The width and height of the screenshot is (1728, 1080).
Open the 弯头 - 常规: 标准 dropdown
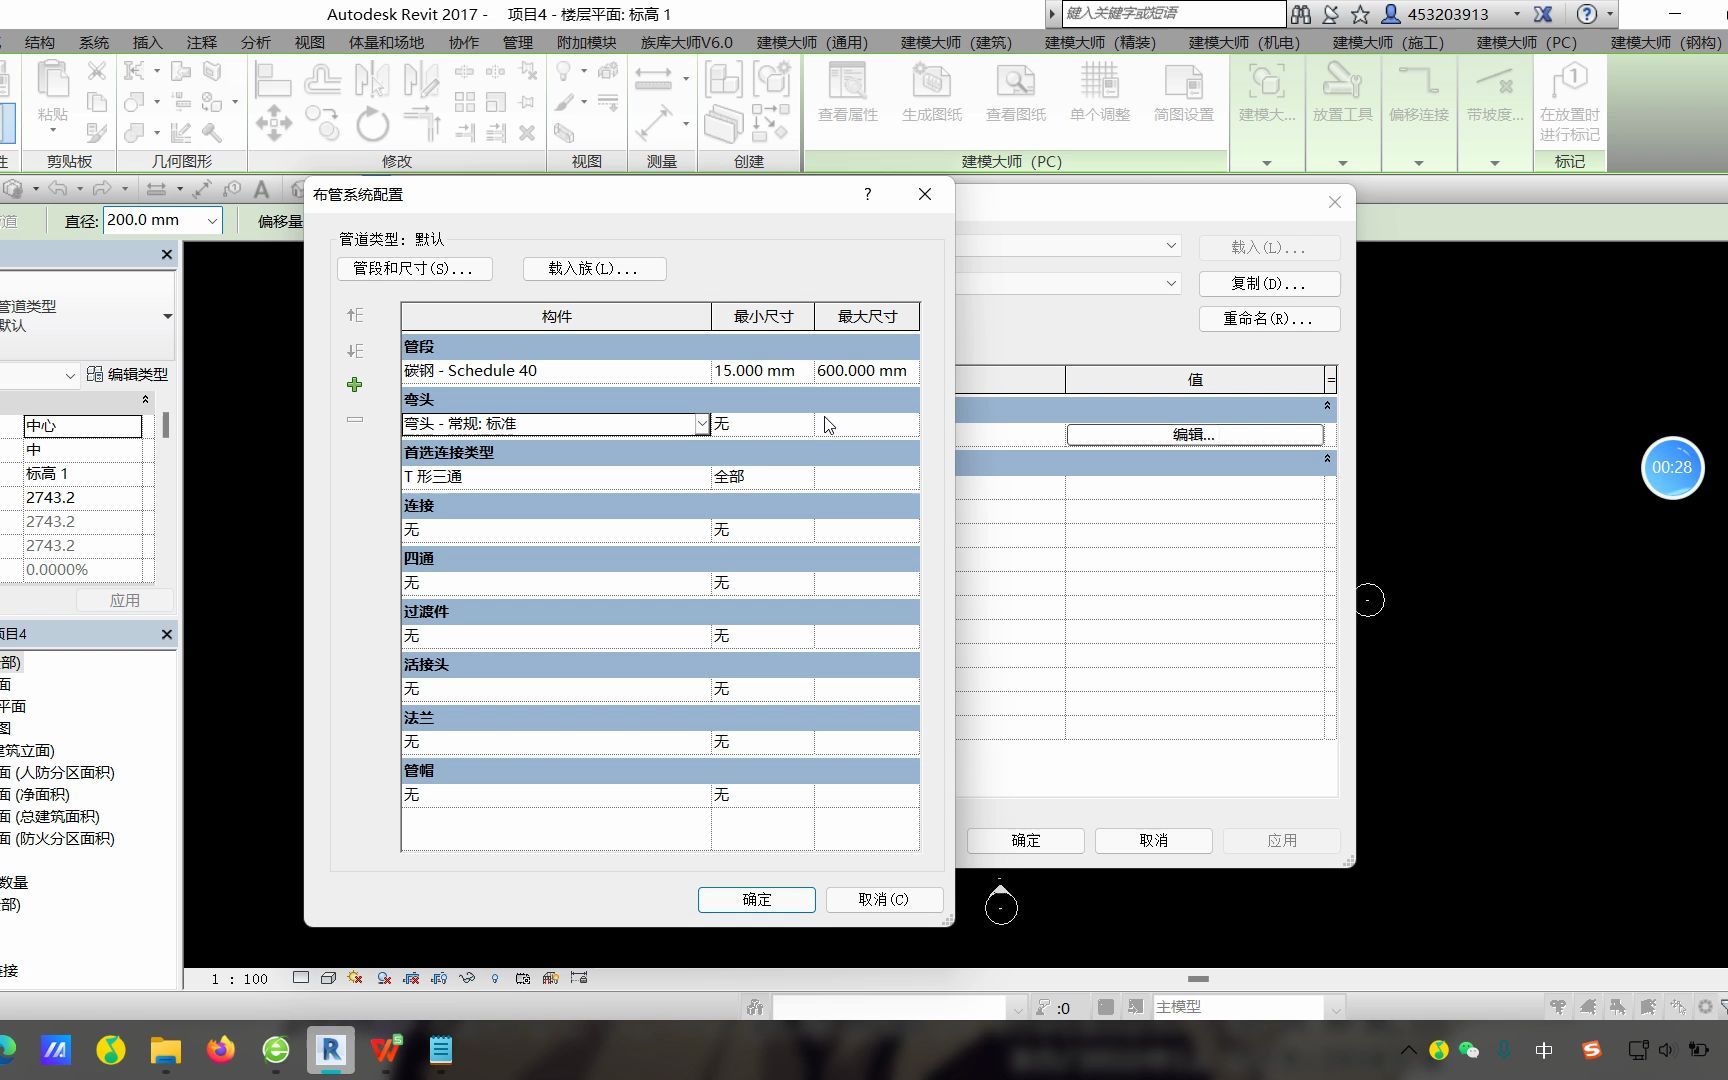(702, 424)
